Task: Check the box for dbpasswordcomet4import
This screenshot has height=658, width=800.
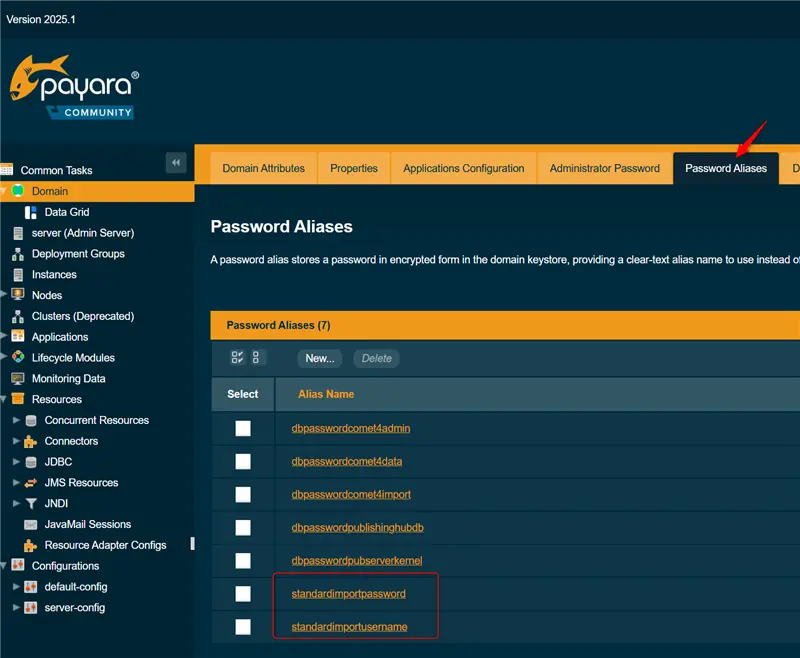Action: 243,494
